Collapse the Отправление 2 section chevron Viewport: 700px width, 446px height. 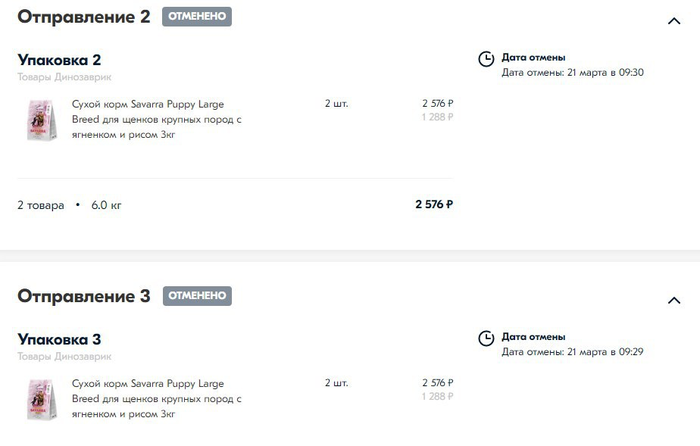click(x=674, y=21)
